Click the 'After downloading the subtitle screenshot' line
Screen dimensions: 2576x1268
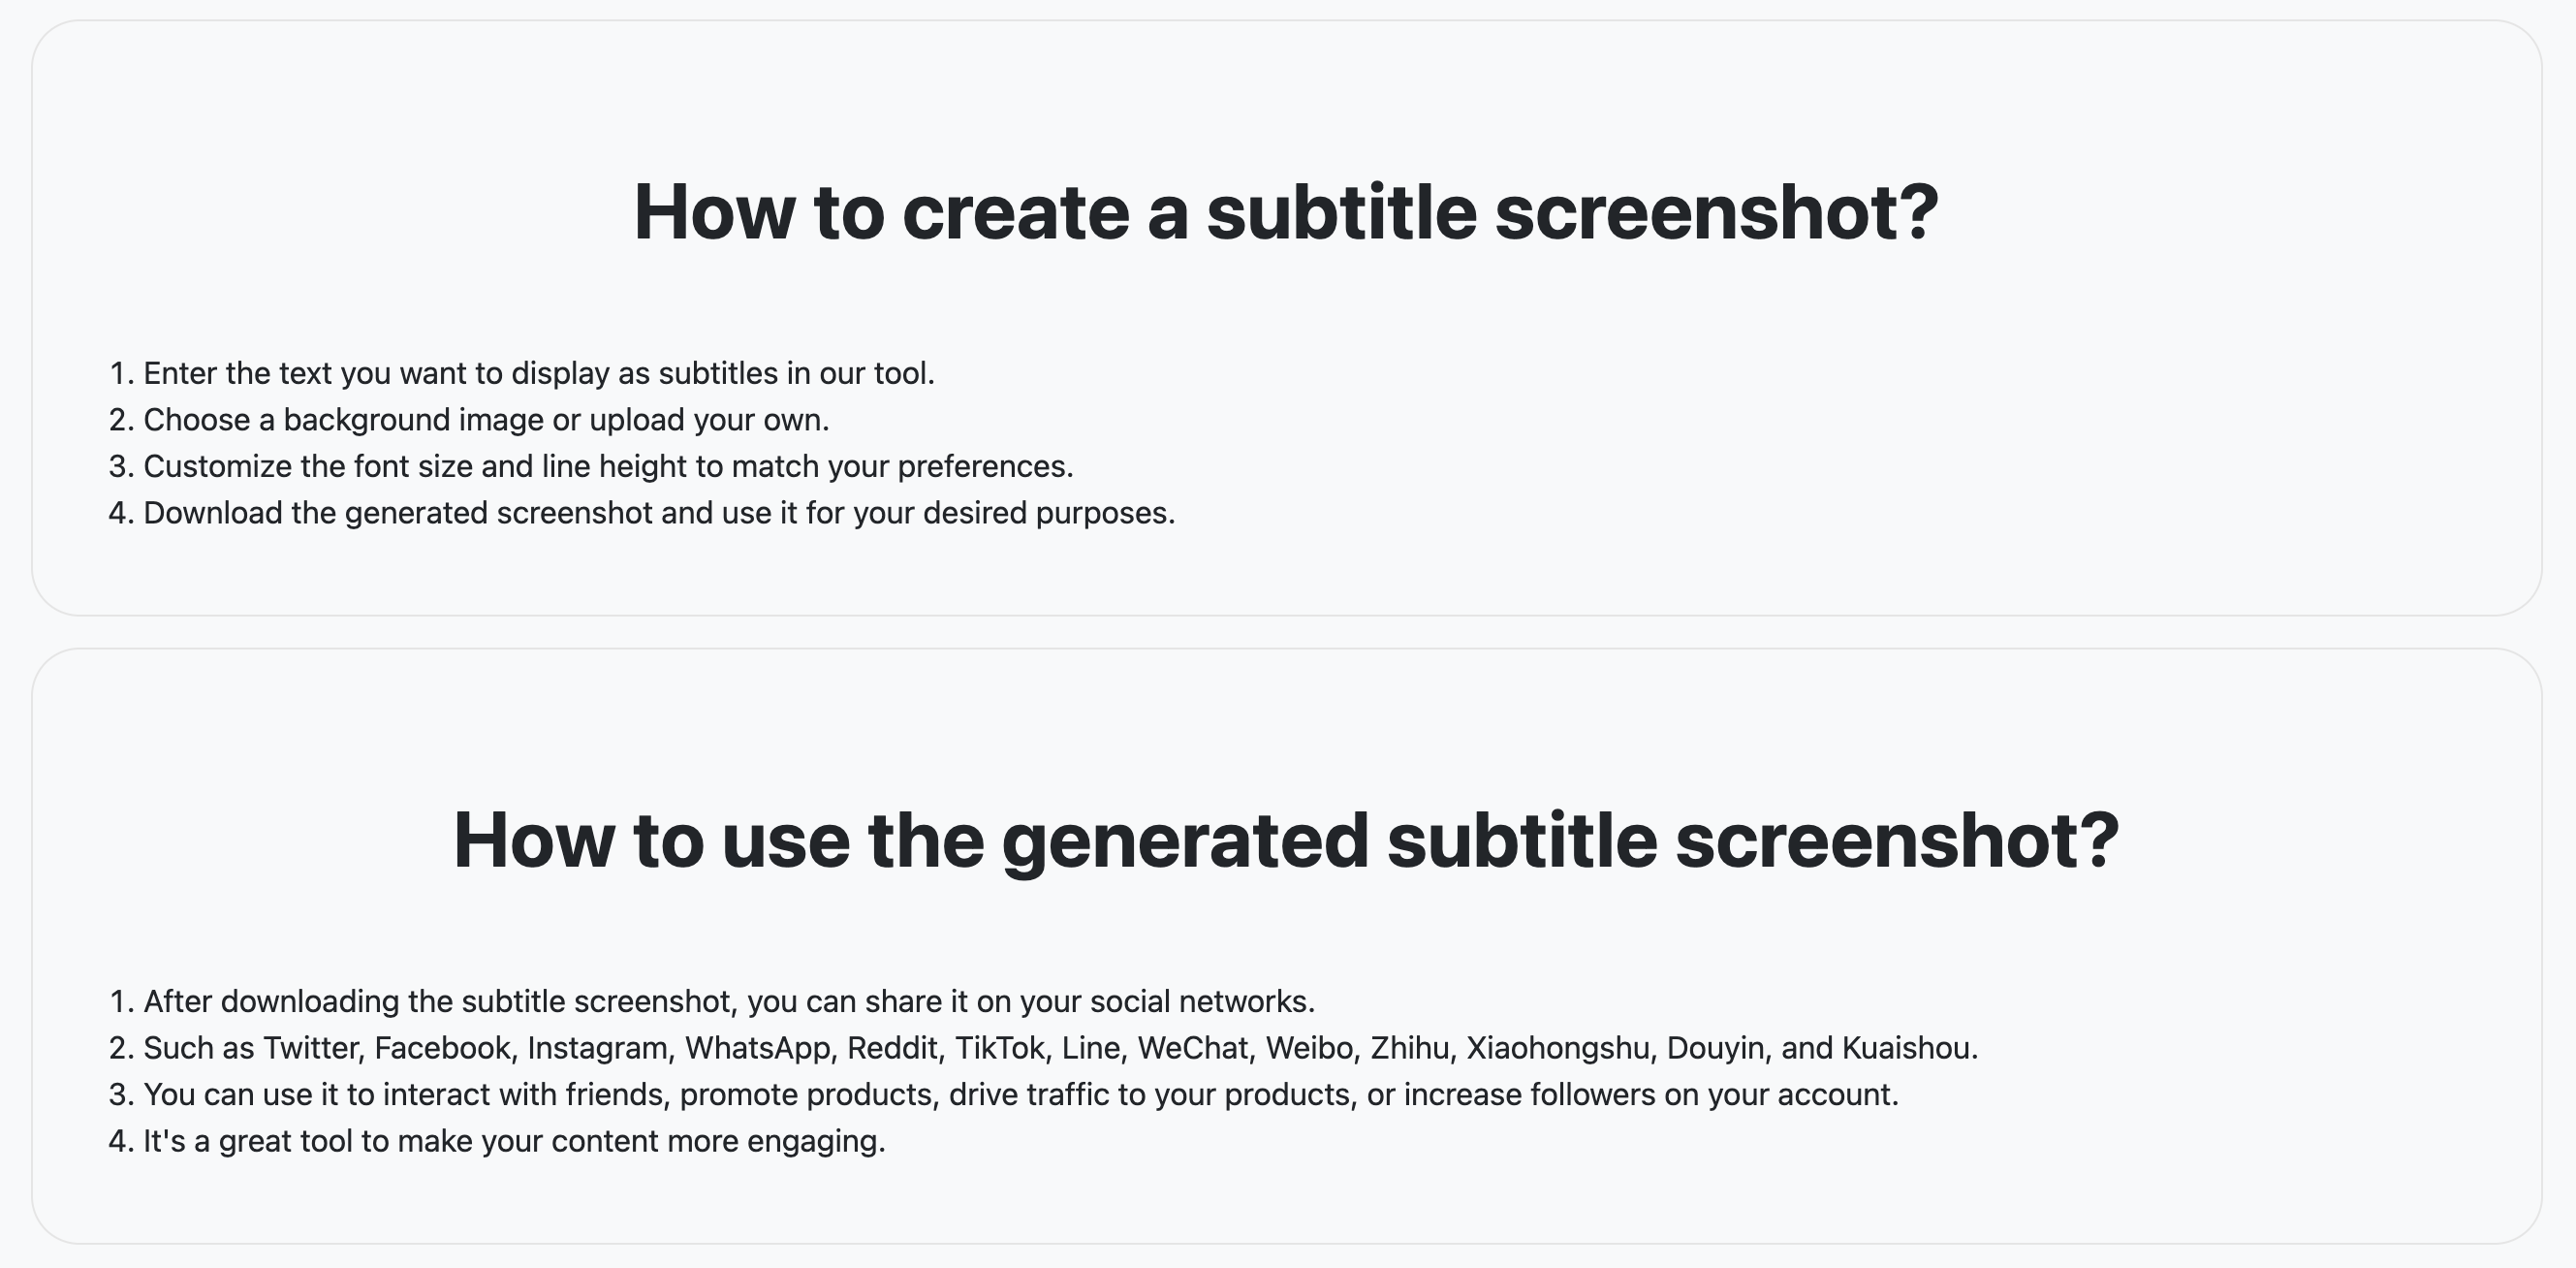[x=729, y=1001]
